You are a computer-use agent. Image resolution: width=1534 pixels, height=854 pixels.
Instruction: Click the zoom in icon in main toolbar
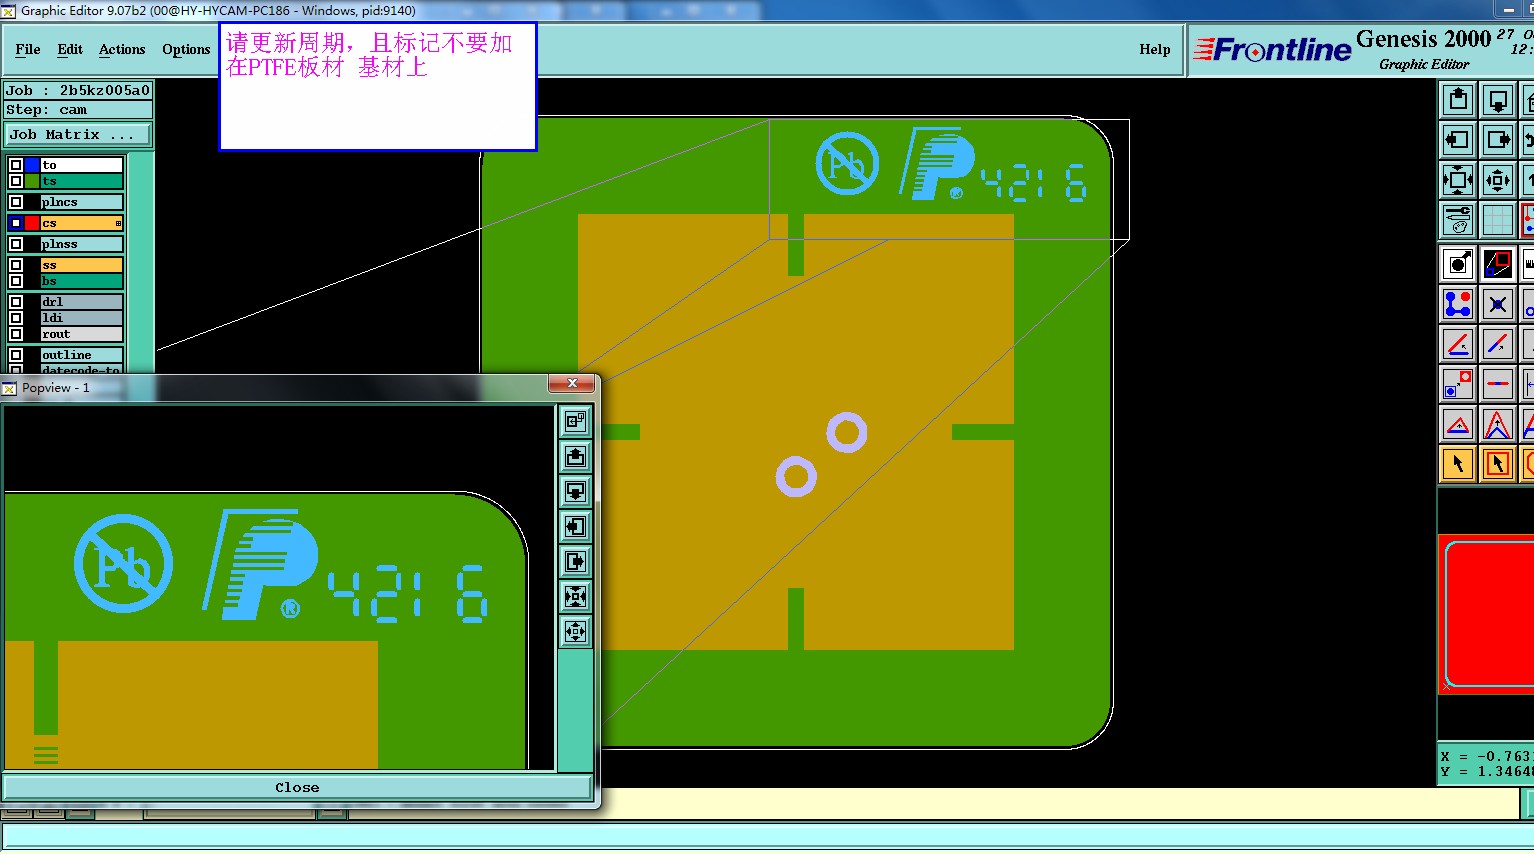click(1458, 180)
